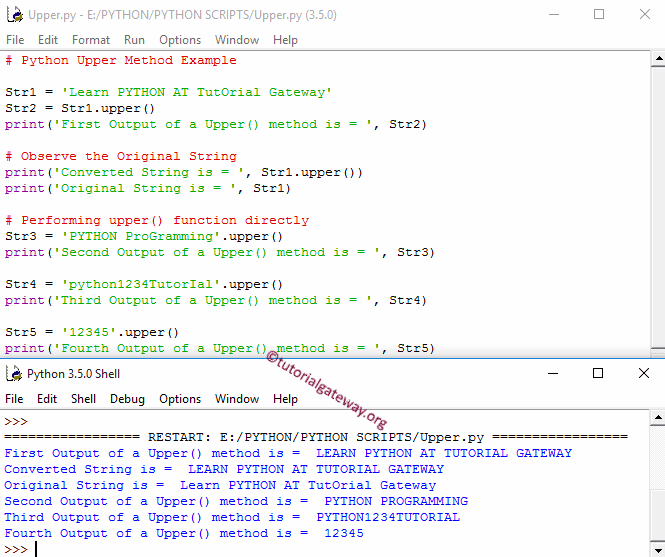Viewport: 665px width, 557px height.
Task: Click 'Original String' result line in Shell
Action: pyautogui.click(x=220, y=485)
